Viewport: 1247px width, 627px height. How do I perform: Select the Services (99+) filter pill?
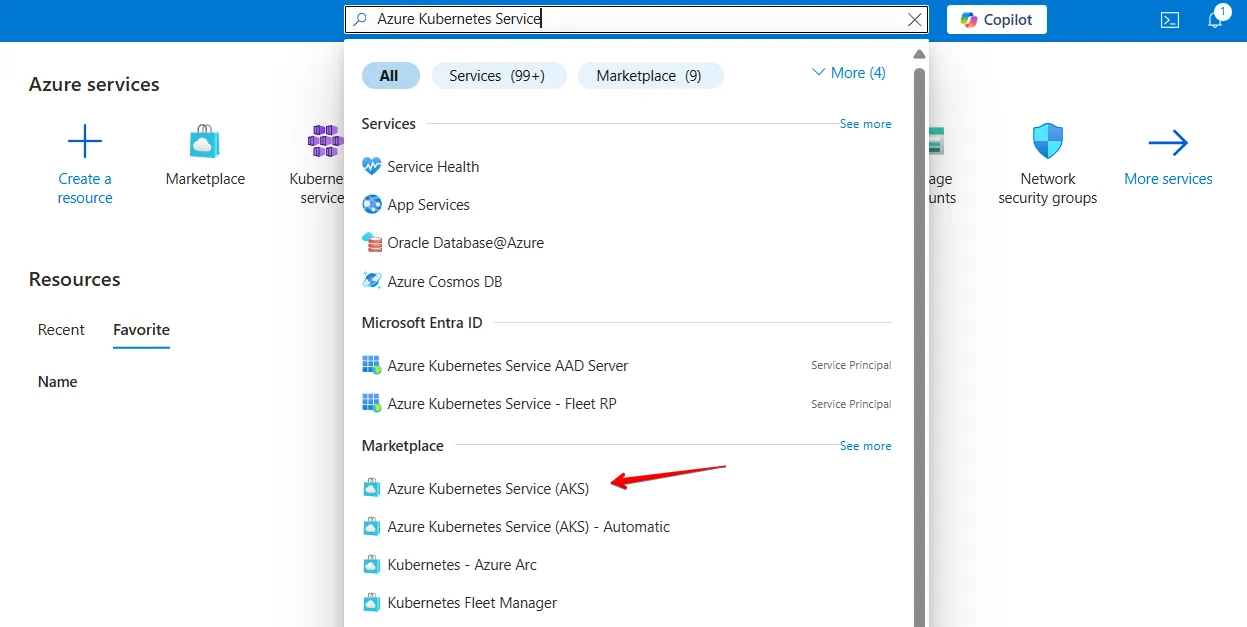click(x=499, y=75)
